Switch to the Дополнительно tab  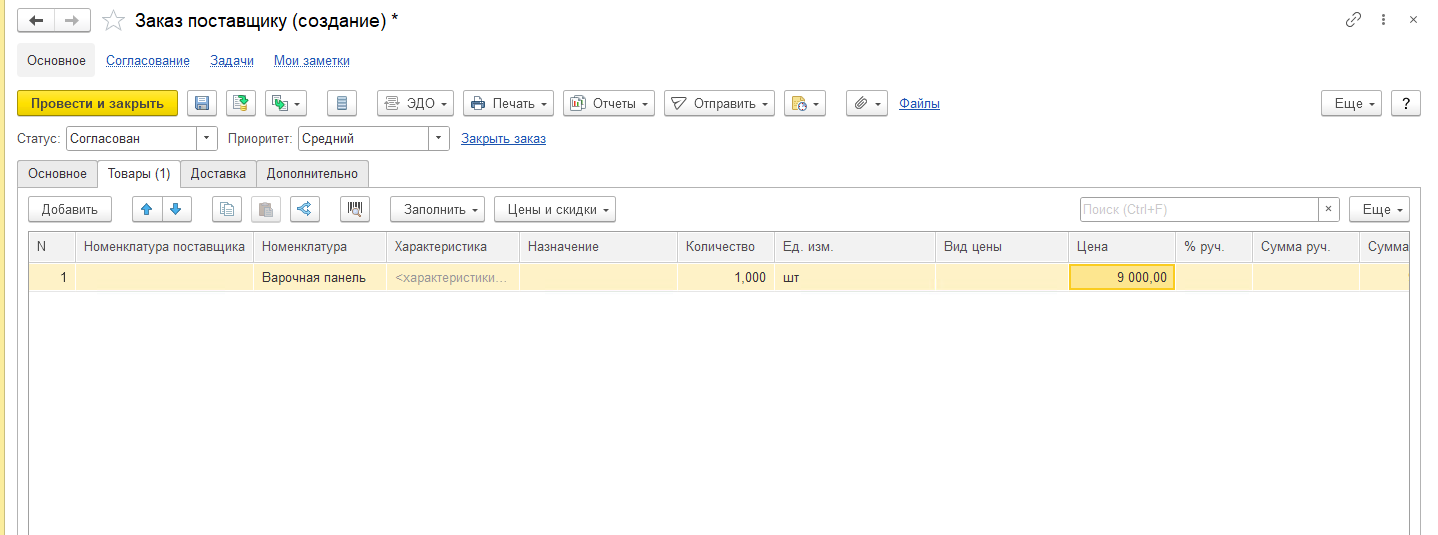pos(312,173)
